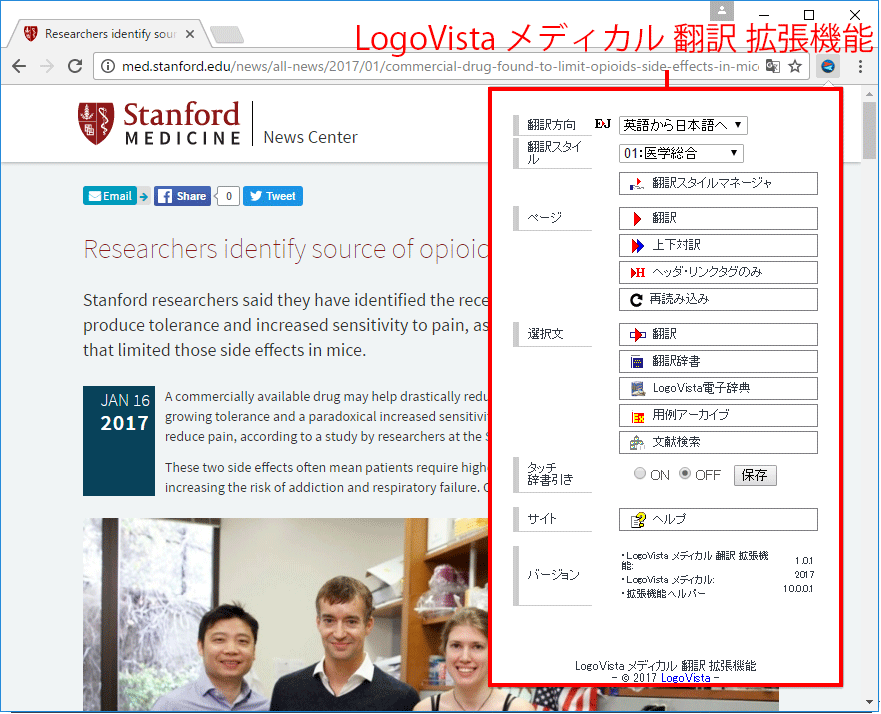Image resolution: width=881 pixels, height=714 pixels.
Task: Open a new tab
Action: click(x=228, y=34)
